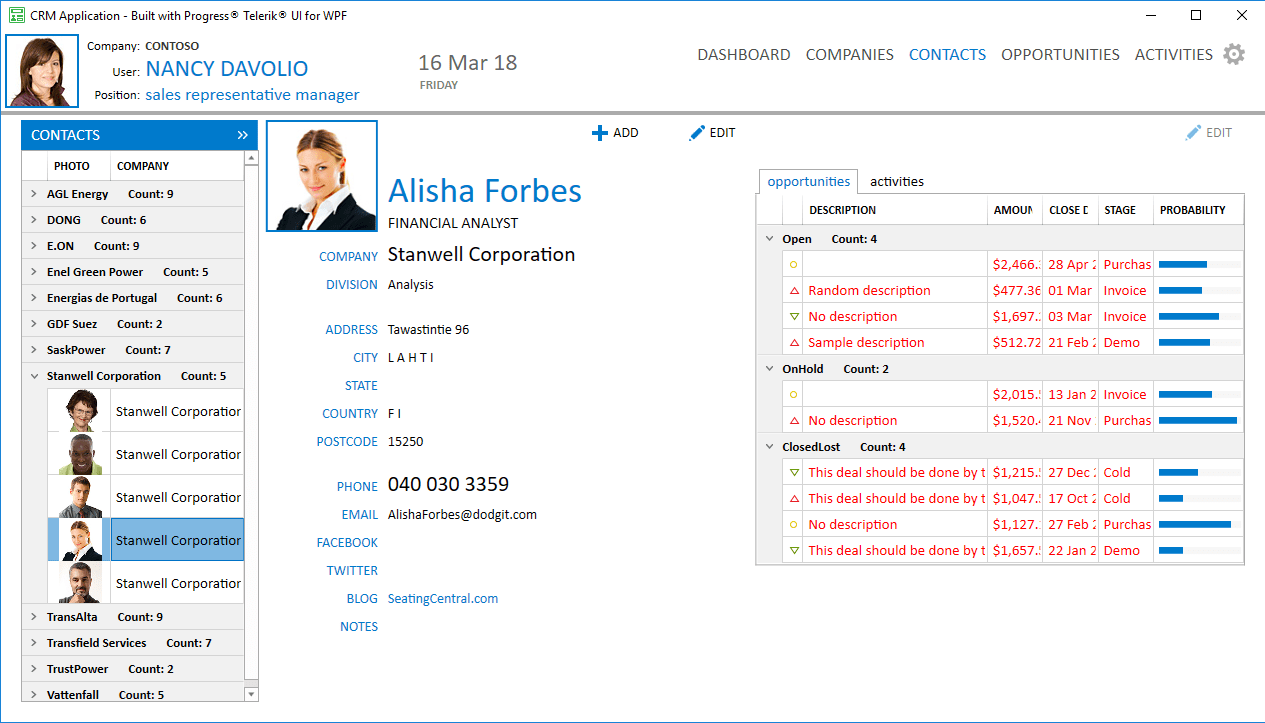This screenshot has width=1265, height=723.
Task: Click the PHOTO column header
Action: (78, 166)
